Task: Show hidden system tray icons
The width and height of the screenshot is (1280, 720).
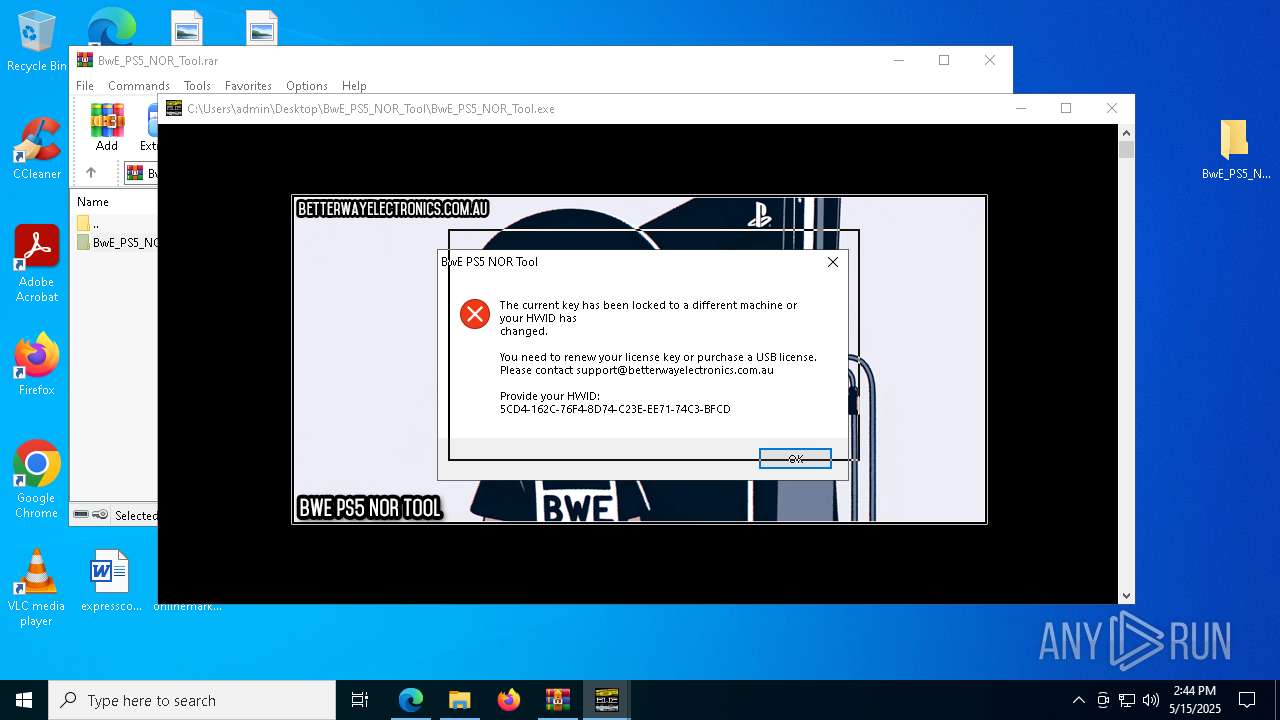Action: point(1078,700)
